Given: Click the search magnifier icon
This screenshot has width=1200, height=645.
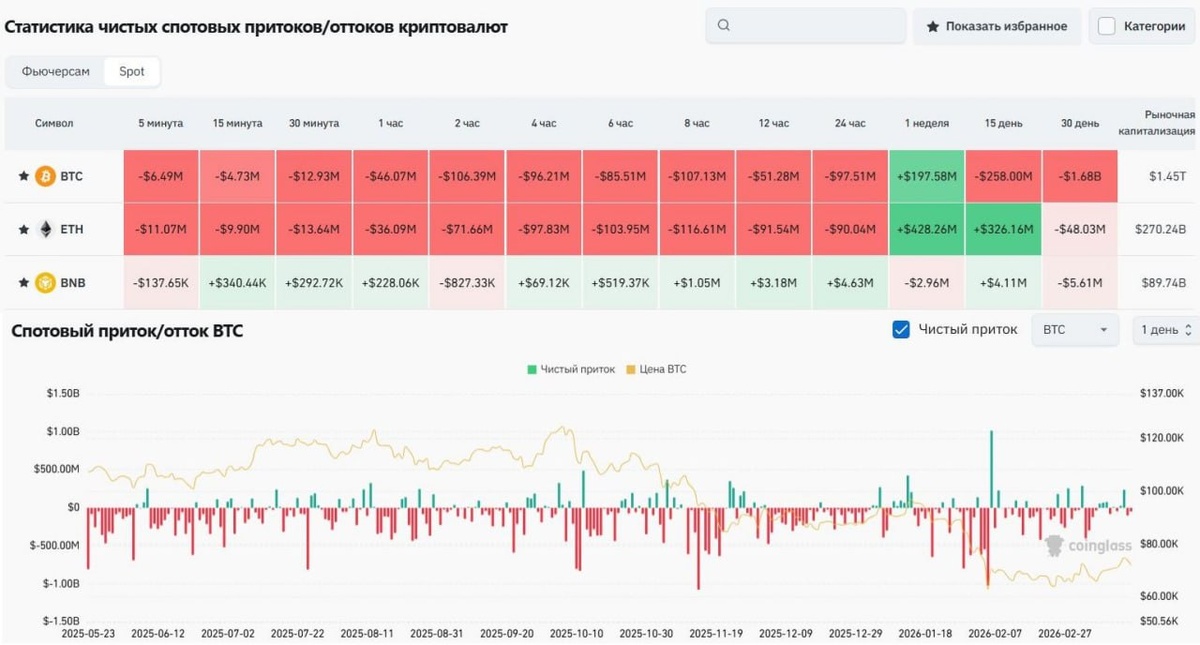Looking at the screenshot, I should pos(725,26).
